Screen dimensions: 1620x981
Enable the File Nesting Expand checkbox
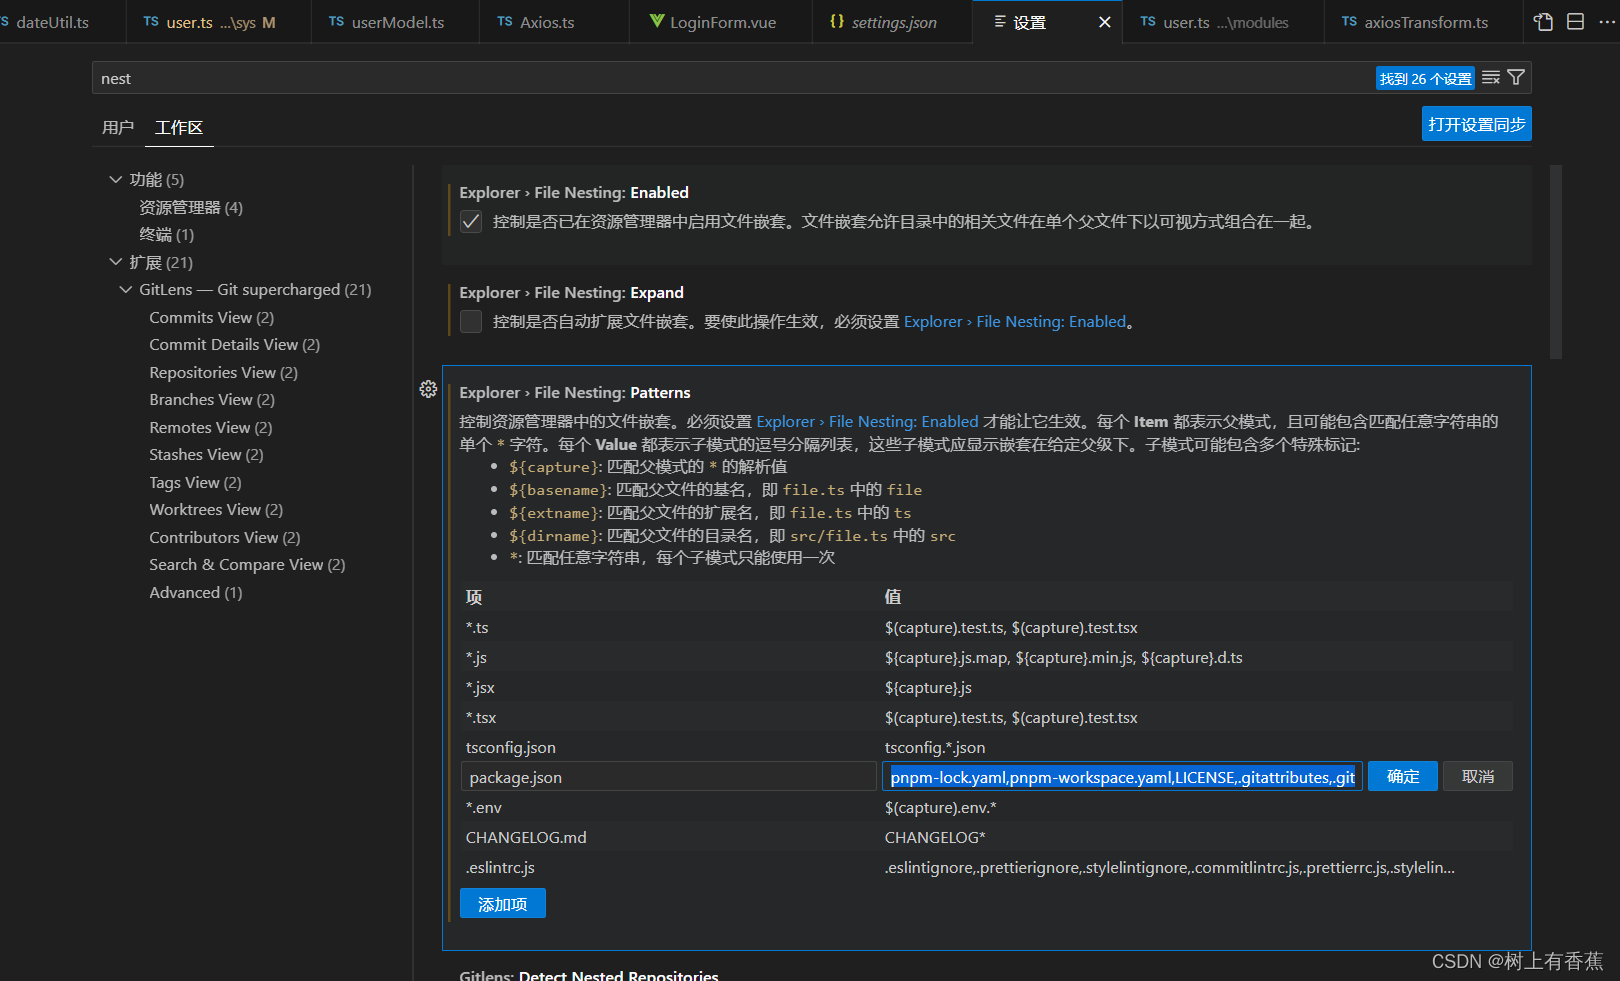tap(470, 321)
